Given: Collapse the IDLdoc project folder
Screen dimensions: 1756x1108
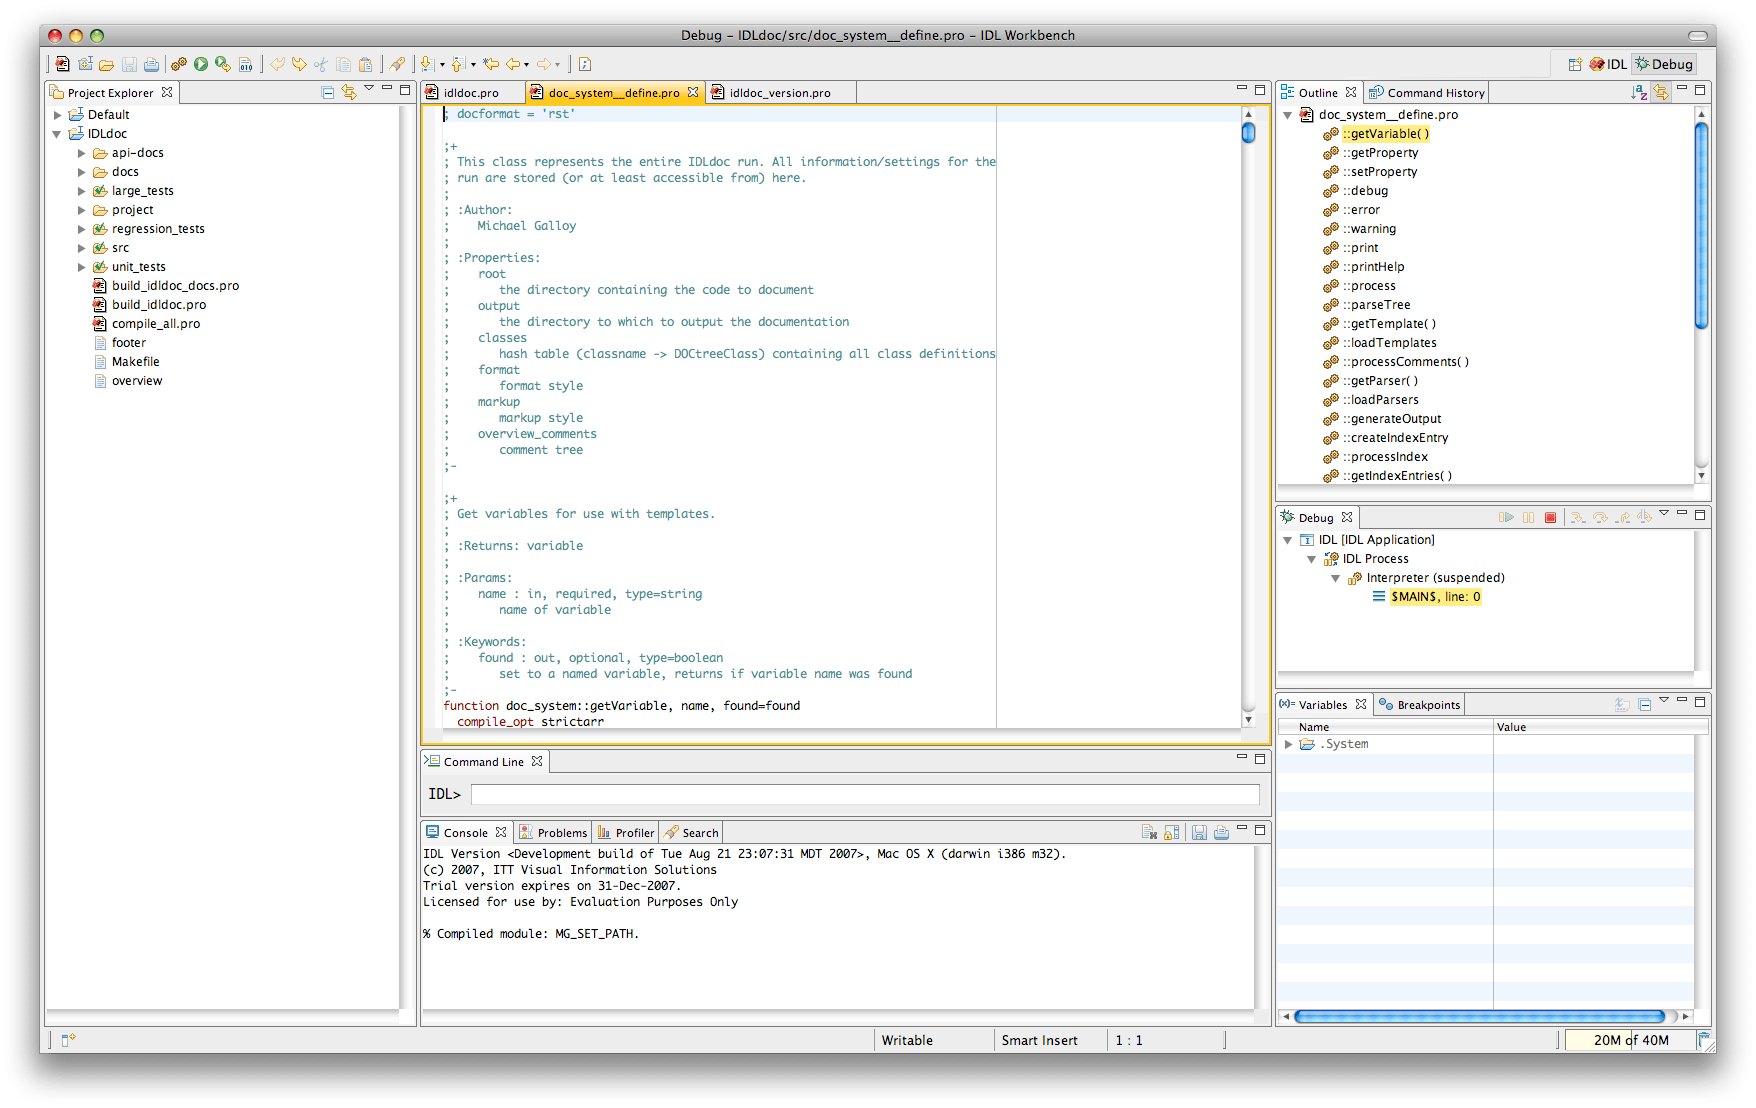Looking at the screenshot, I should 58,133.
